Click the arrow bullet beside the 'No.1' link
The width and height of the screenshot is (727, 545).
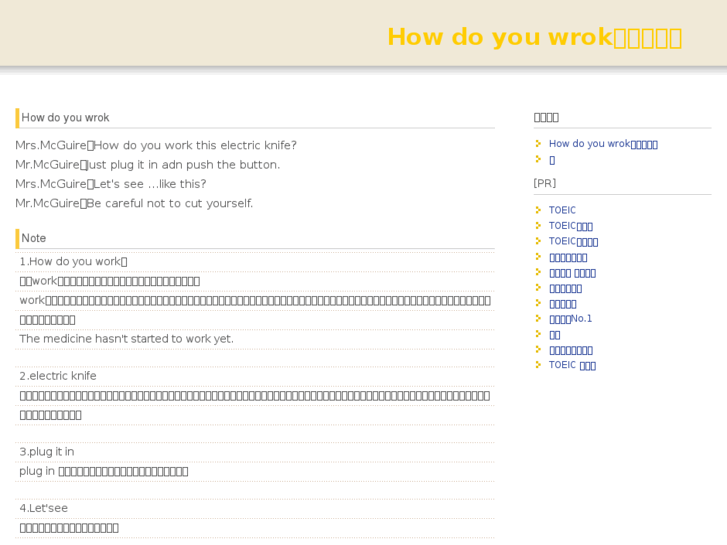pyautogui.click(x=538, y=319)
